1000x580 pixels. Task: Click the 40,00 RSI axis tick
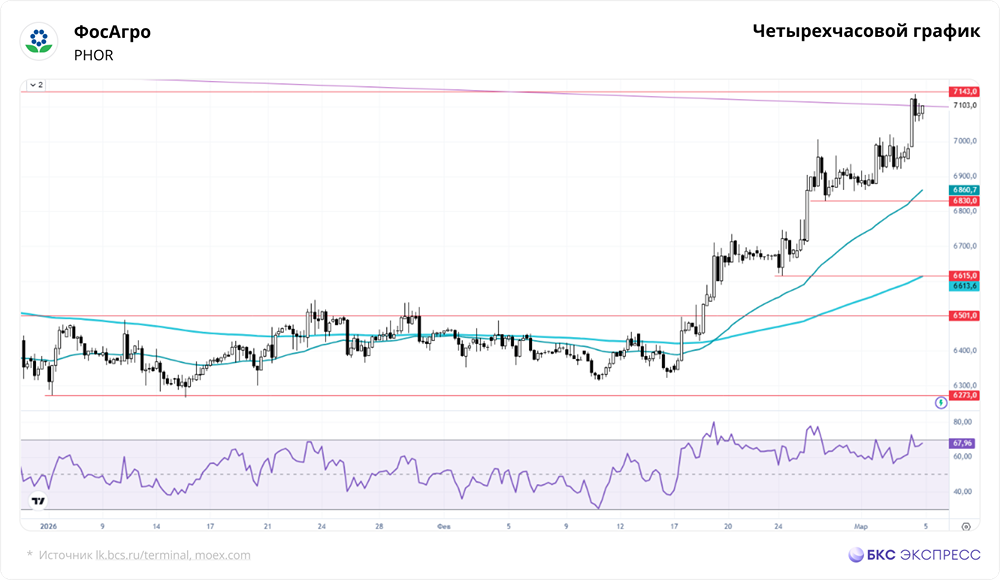(962, 491)
